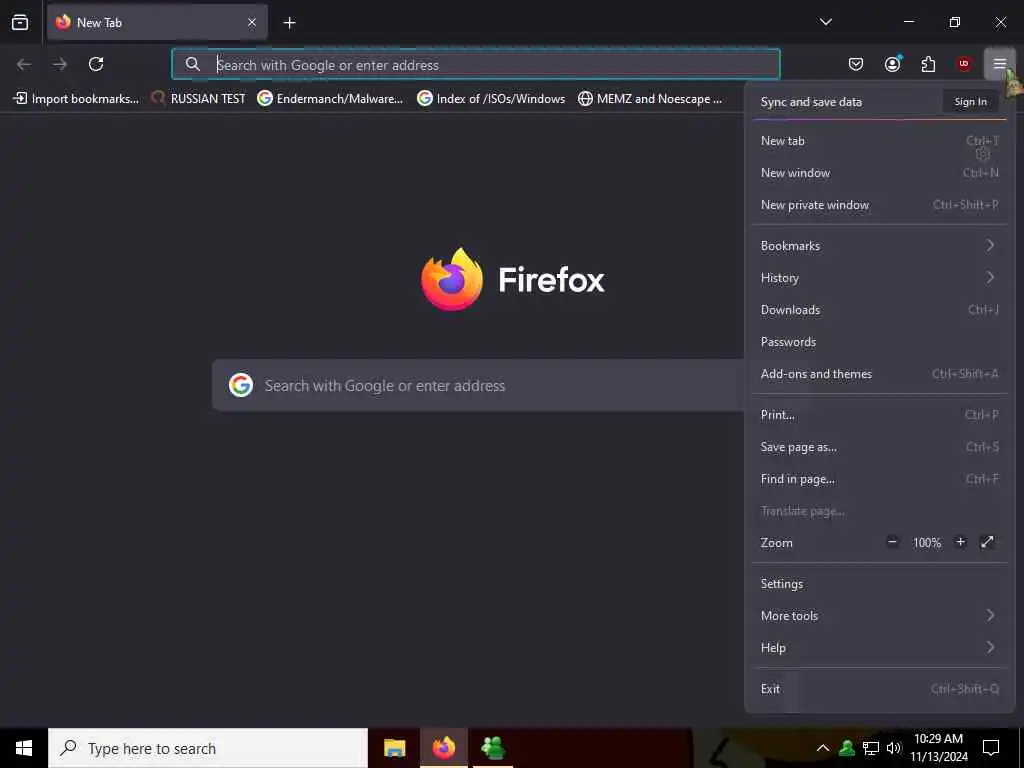Reload the current page
Image resolution: width=1024 pixels, height=768 pixels.
pos(96,64)
